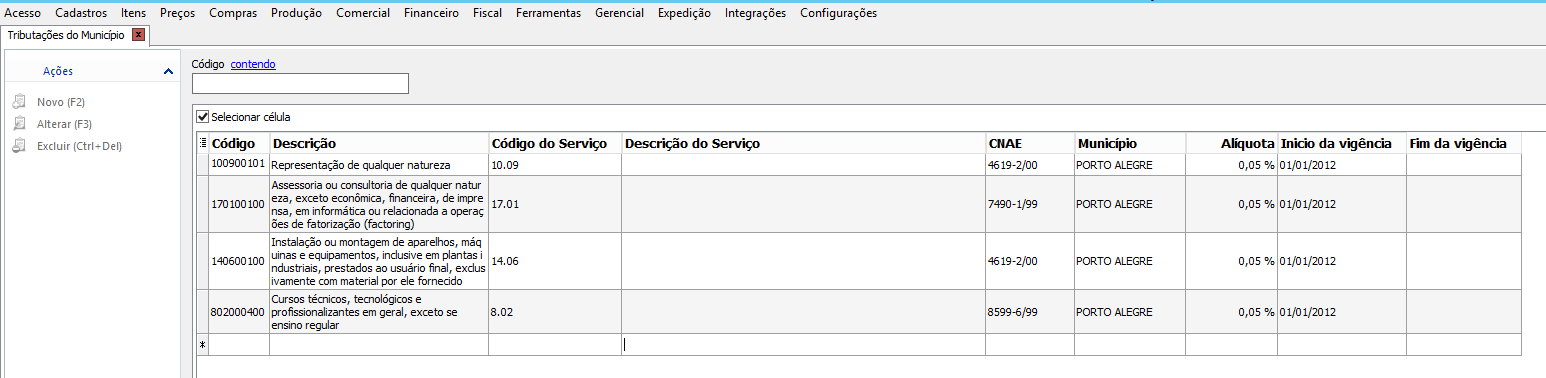Viewport: 1546px width, 378px height.
Task: Click the Alterar (F3) edit icon
Action: click(18, 124)
